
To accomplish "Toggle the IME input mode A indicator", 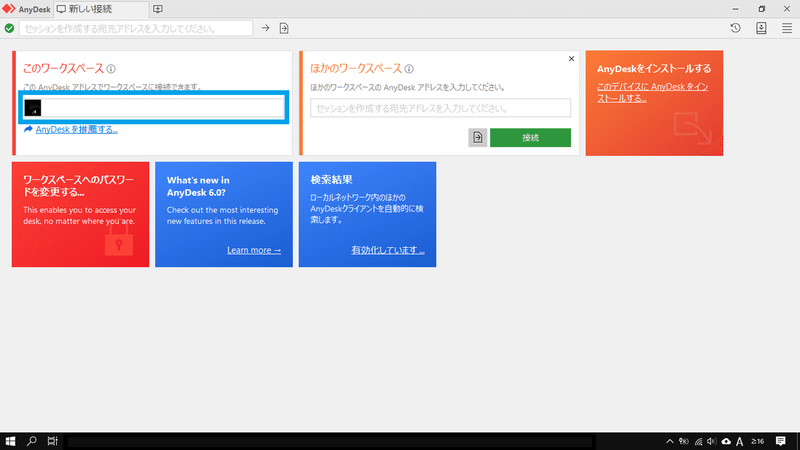I will 739,442.
